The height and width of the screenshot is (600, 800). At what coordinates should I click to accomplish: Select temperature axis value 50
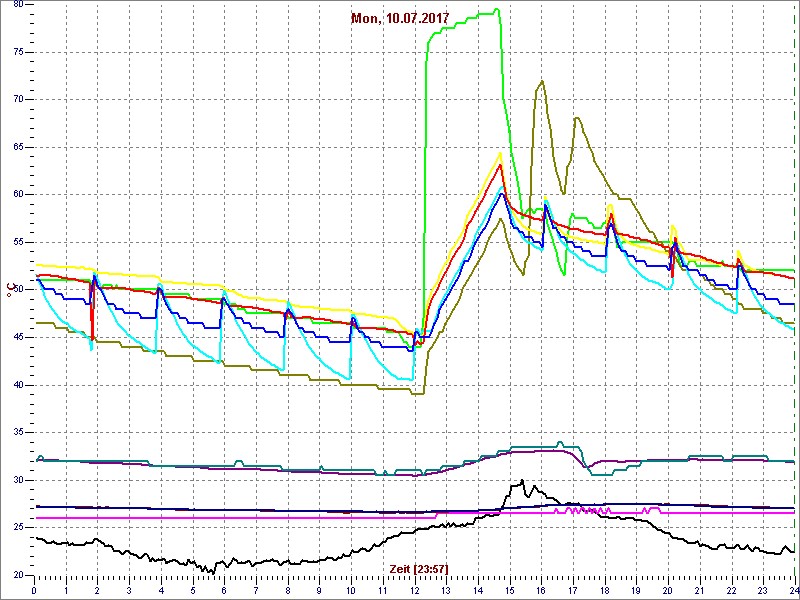point(17,290)
